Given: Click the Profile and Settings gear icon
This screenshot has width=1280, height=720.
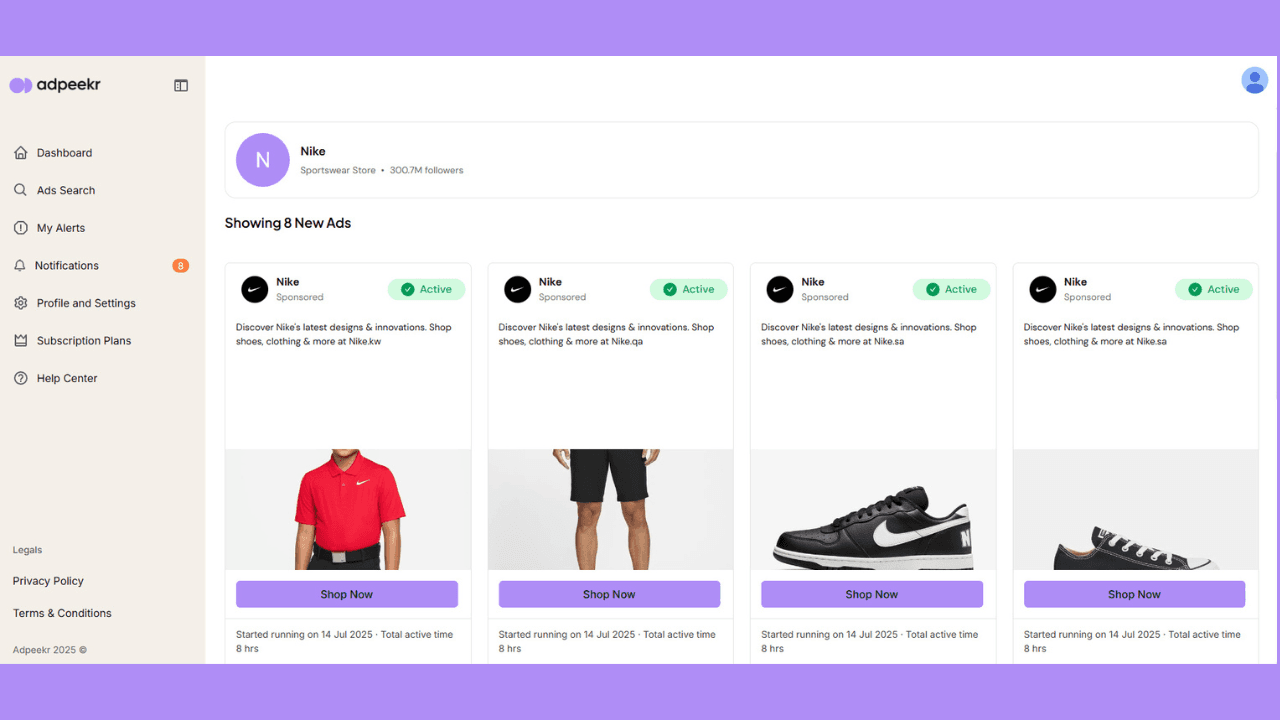Looking at the screenshot, I should point(20,303).
